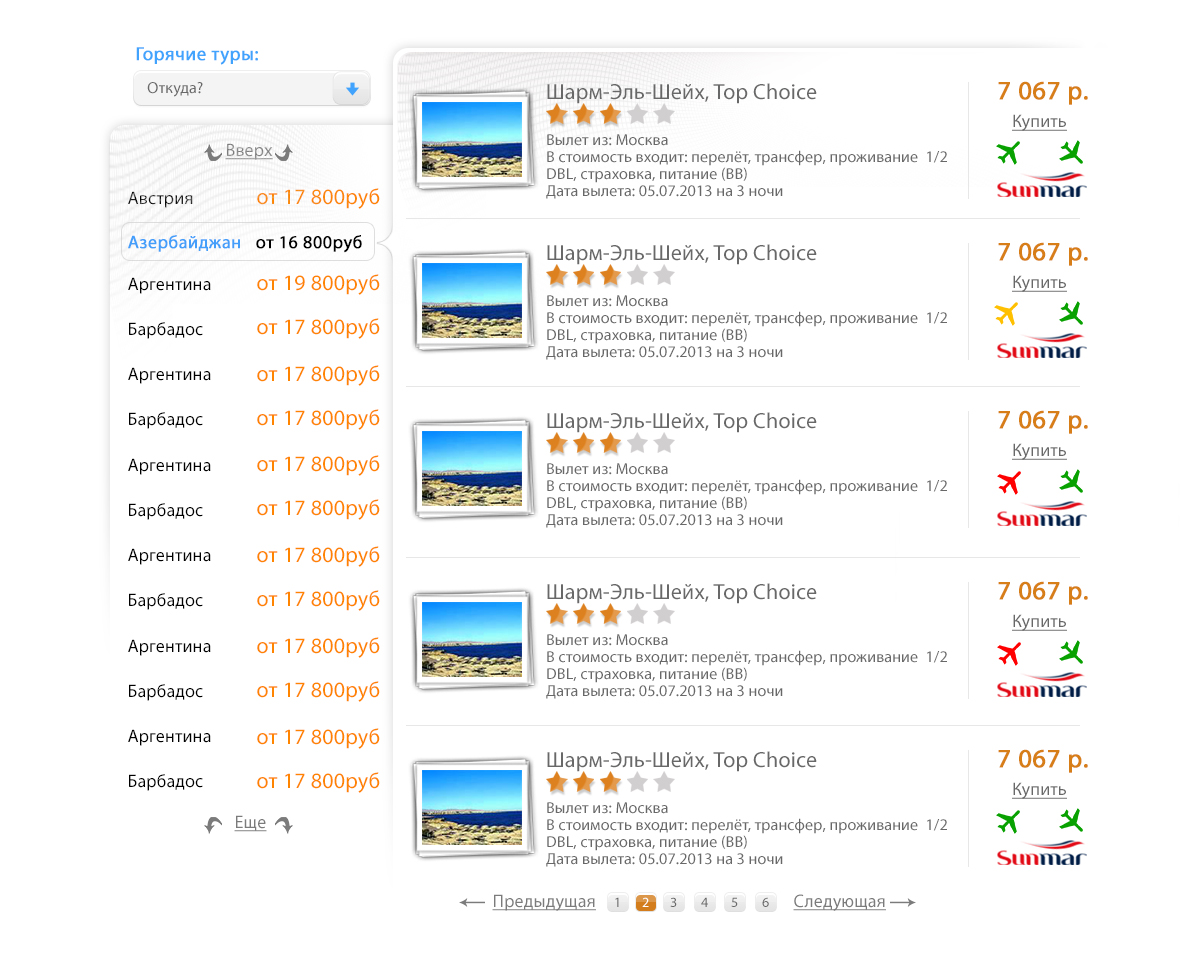Click the left arrow beside Предыдущая
Viewport: 1183px width, 978px height.
[x=472, y=903]
